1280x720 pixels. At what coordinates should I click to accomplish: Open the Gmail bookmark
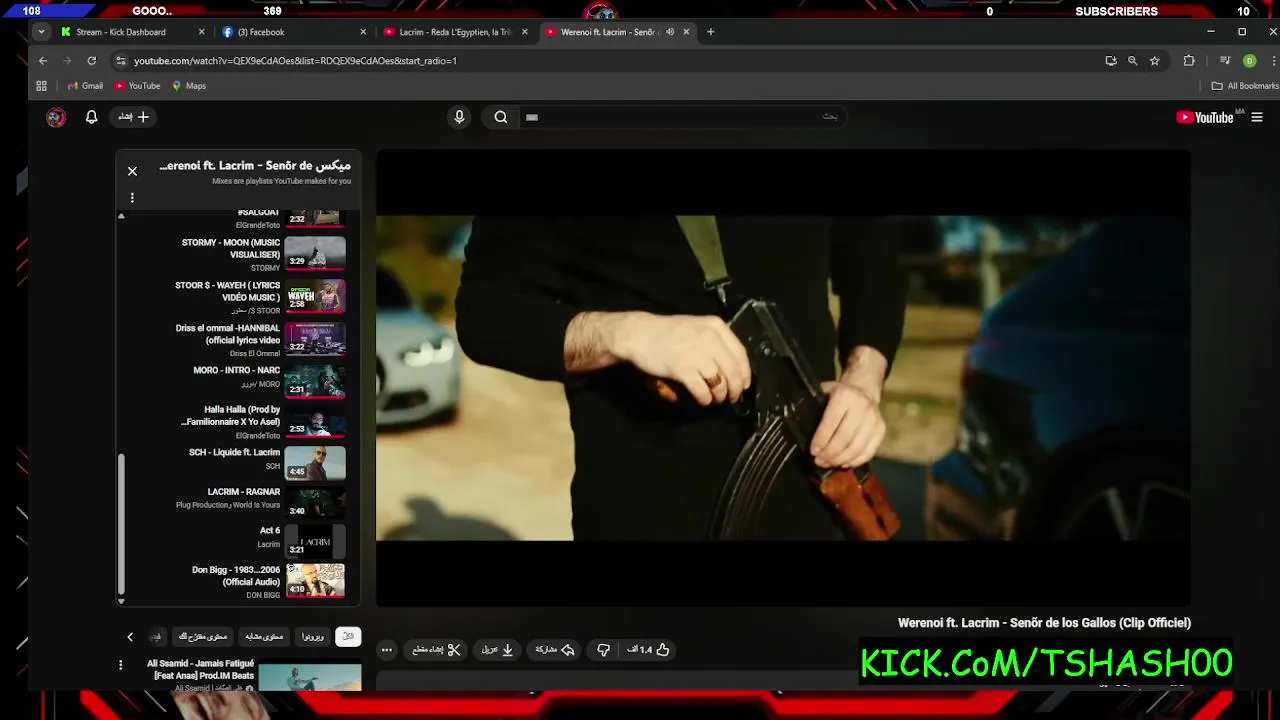tap(85, 86)
